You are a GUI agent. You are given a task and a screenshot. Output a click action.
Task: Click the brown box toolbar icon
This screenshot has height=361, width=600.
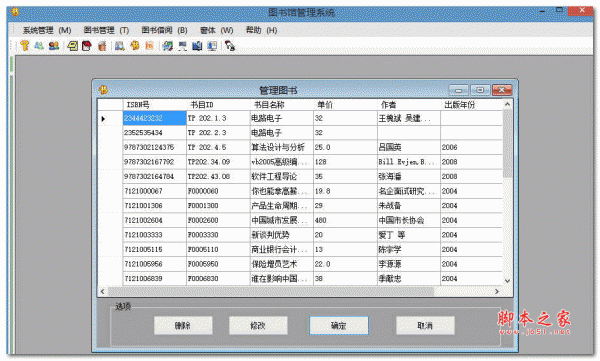click(102, 46)
